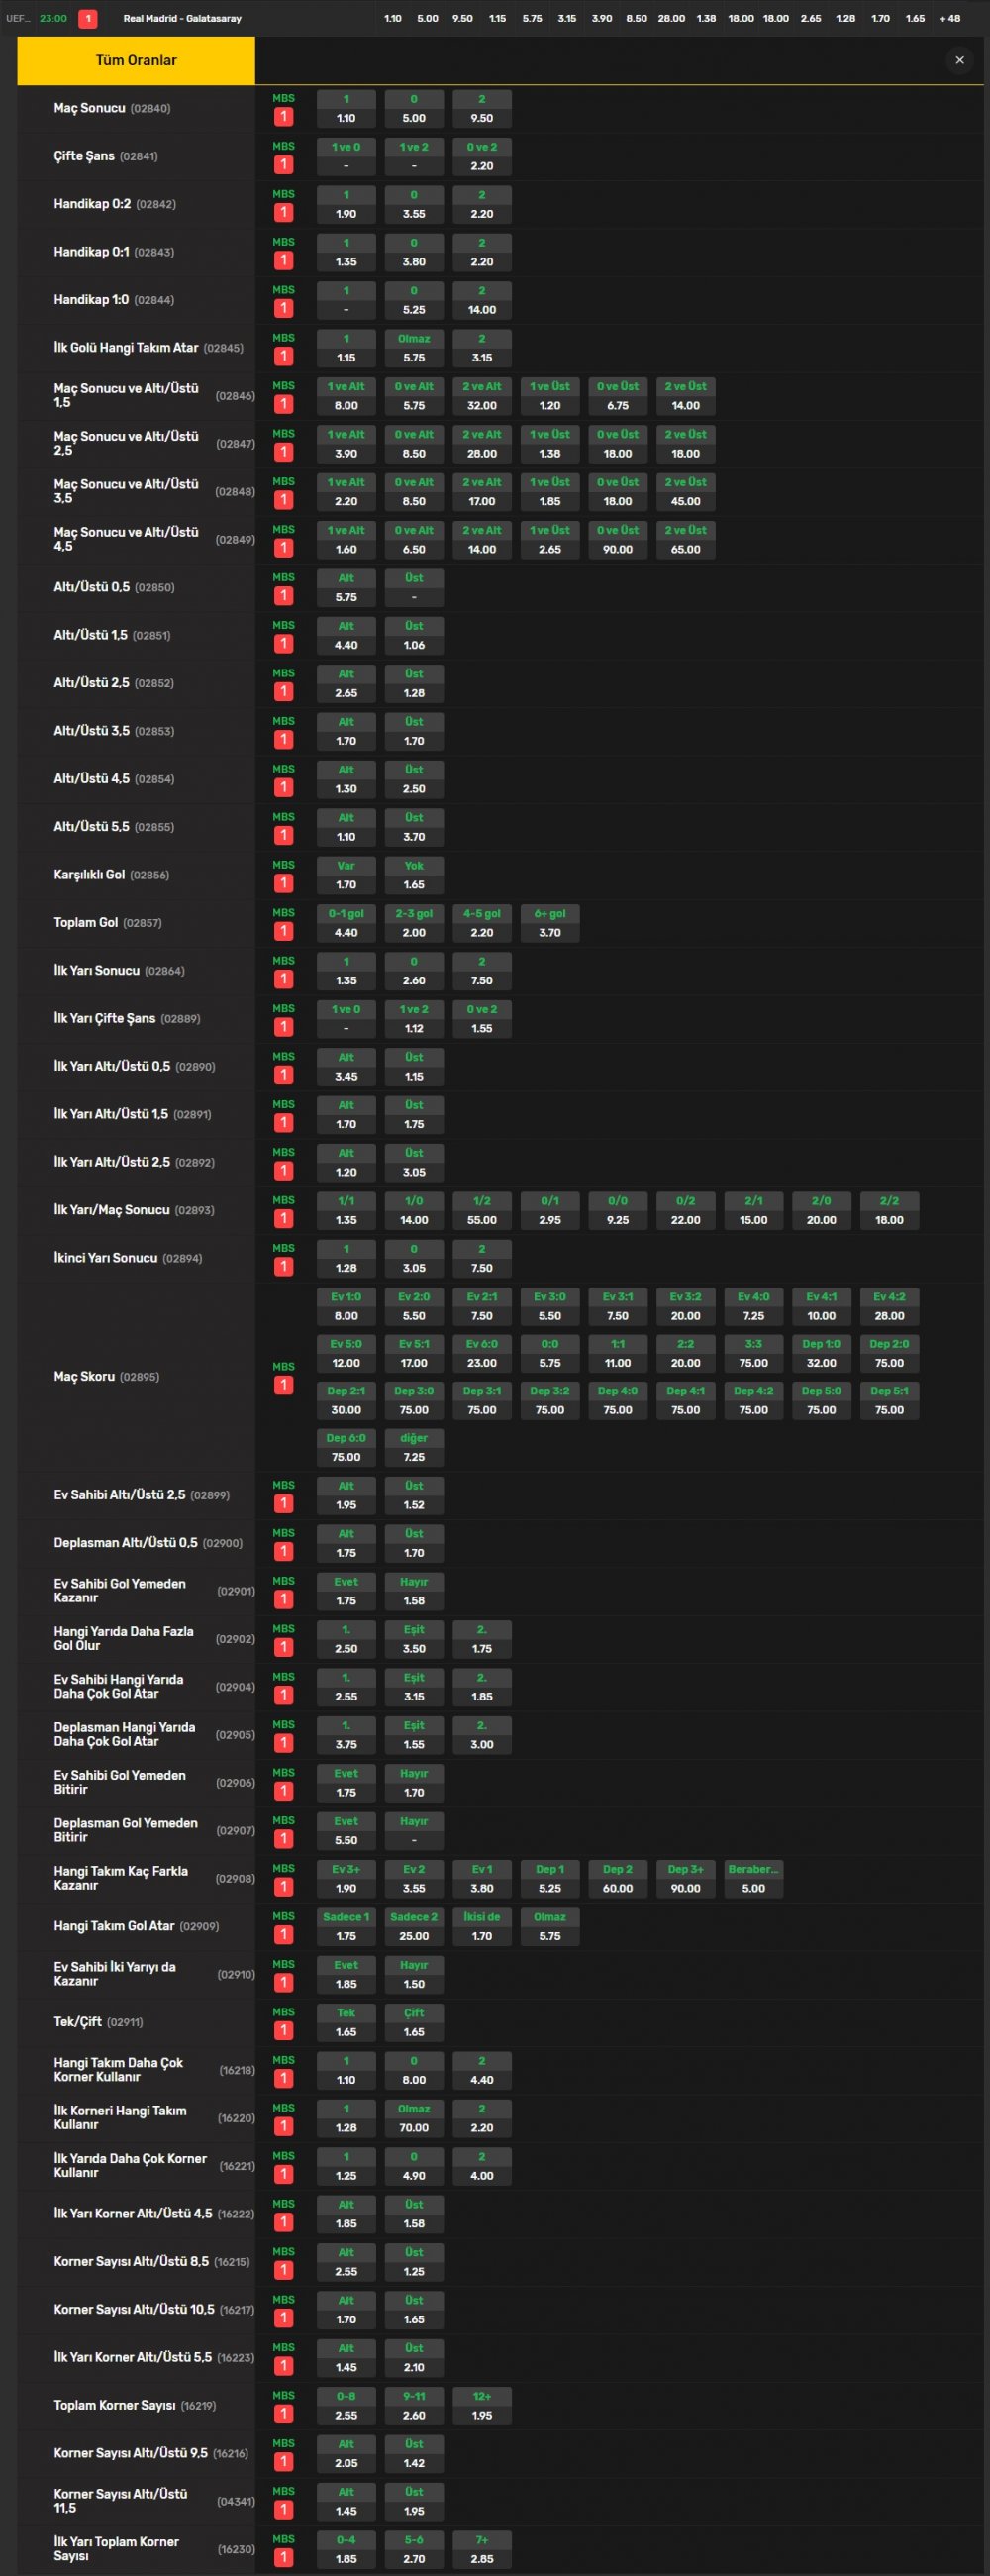Select Toplam Gol 2-3 gol option
This screenshot has height=2576, width=990.
click(x=414, y=923)
